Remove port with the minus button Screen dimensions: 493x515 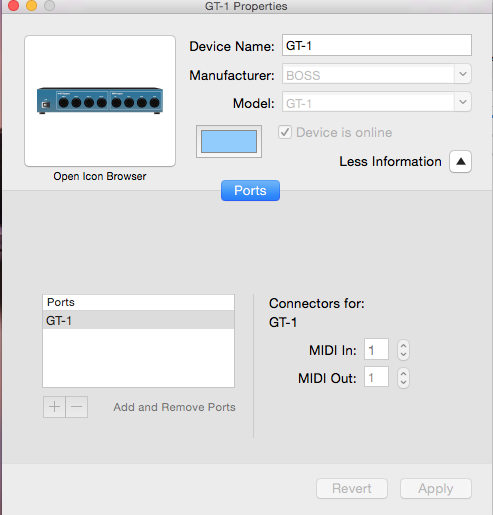click(x=77, y=407)
